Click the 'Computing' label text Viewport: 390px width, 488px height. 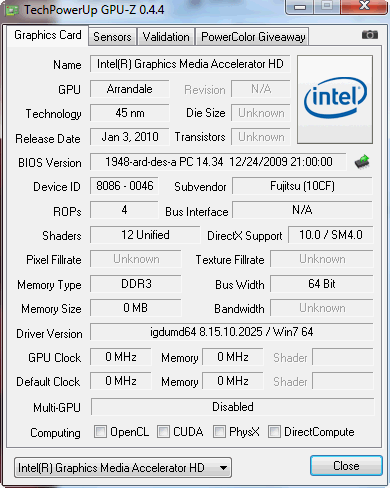tap(55, 433)
